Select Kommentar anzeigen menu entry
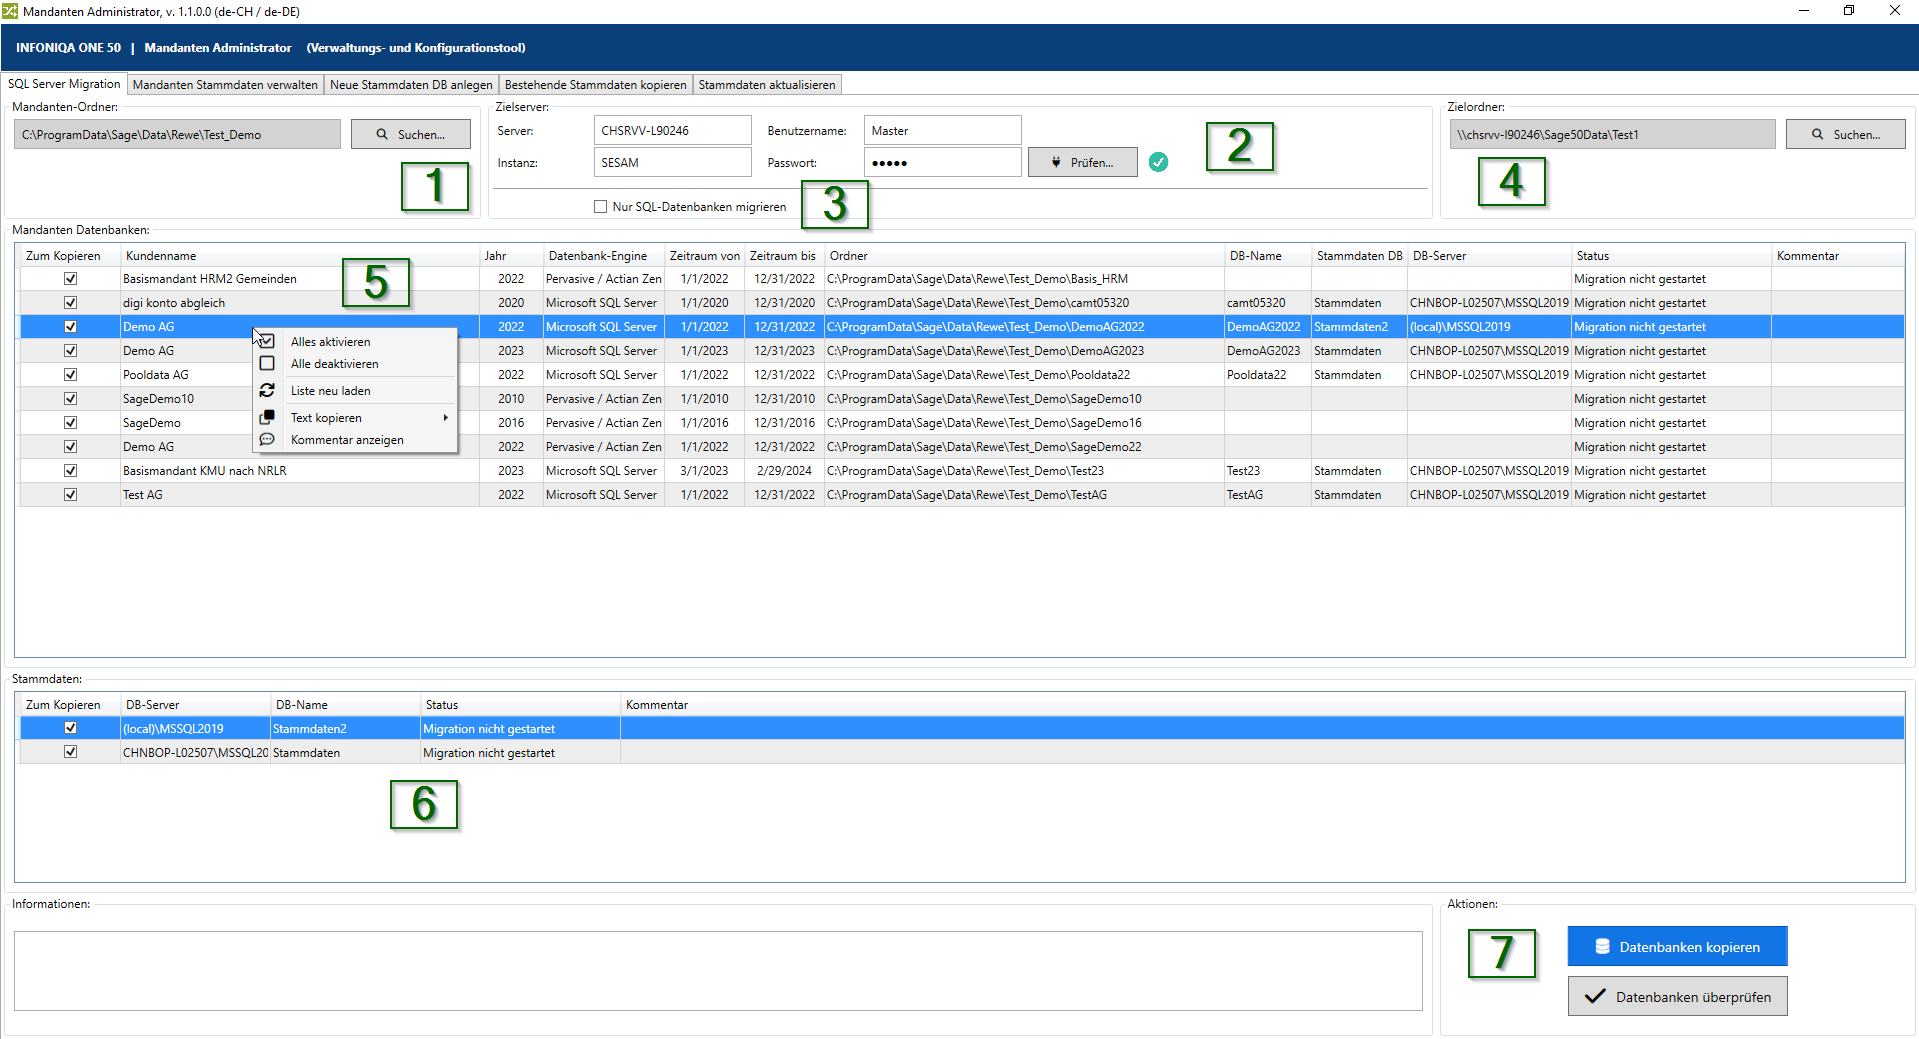This screenshot has width=1919, height=1039. 347,440
